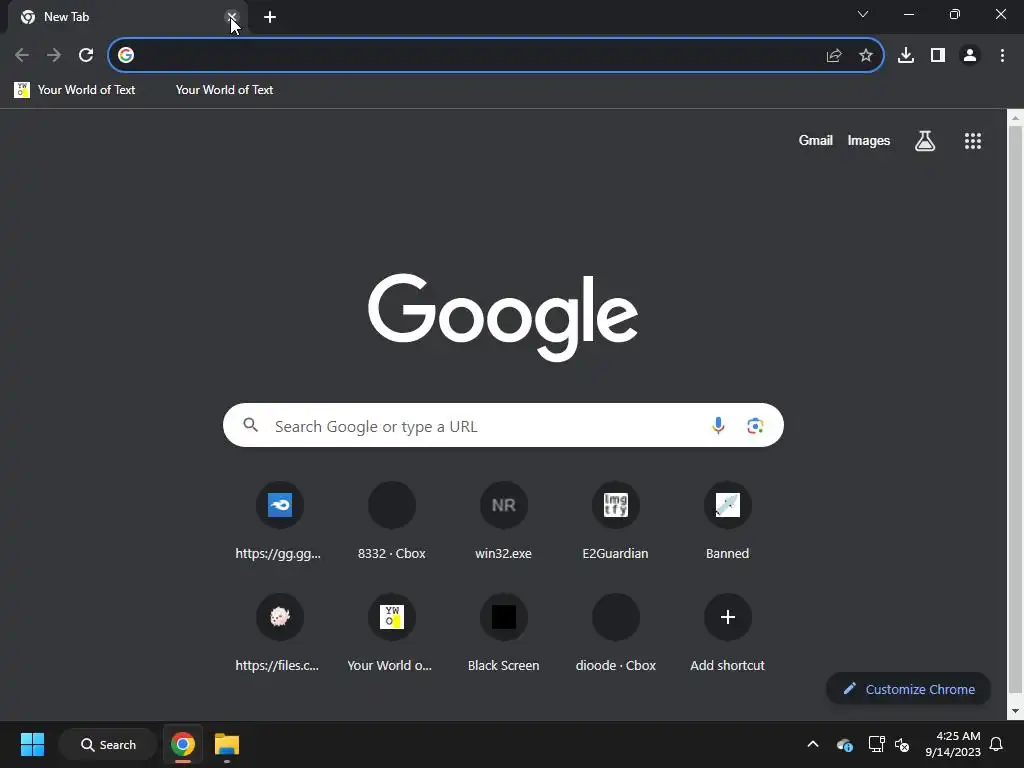Image resolution: width=1024 pixels, height=768 pixels.
Task: Open the win32.exe shortcut
Action: 504,521
